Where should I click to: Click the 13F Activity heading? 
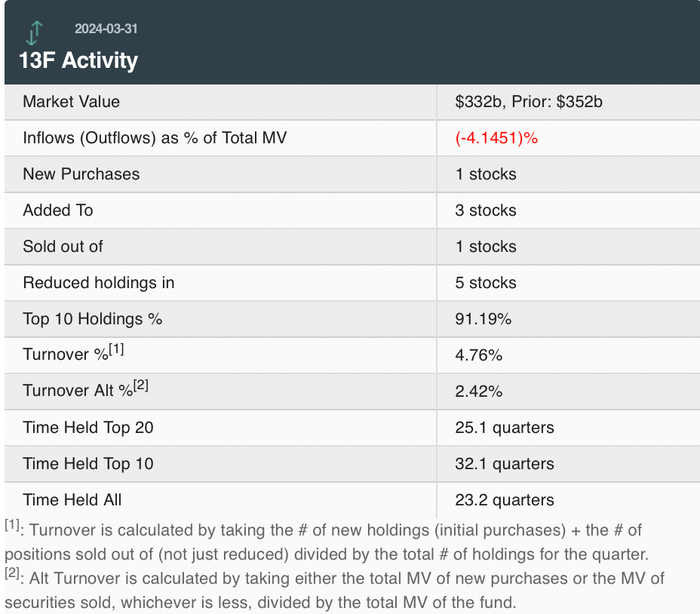78,60
